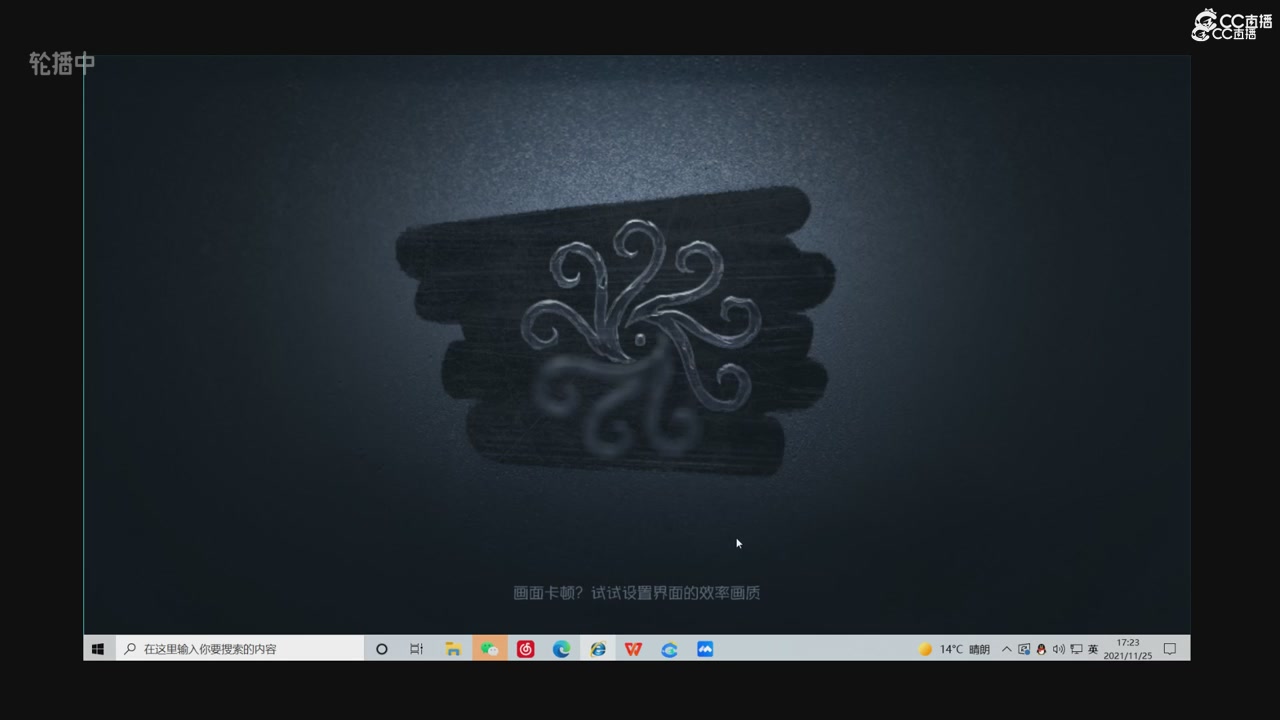Open Microsoft Edge from the taskbar
Screen dimensions: 1280x720
point(561,649)
